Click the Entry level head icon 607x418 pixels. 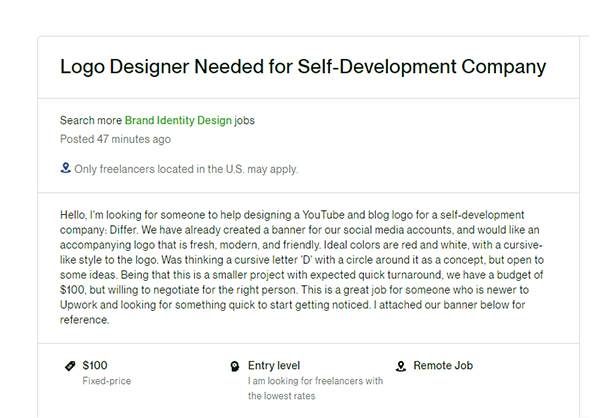[235, 366]
